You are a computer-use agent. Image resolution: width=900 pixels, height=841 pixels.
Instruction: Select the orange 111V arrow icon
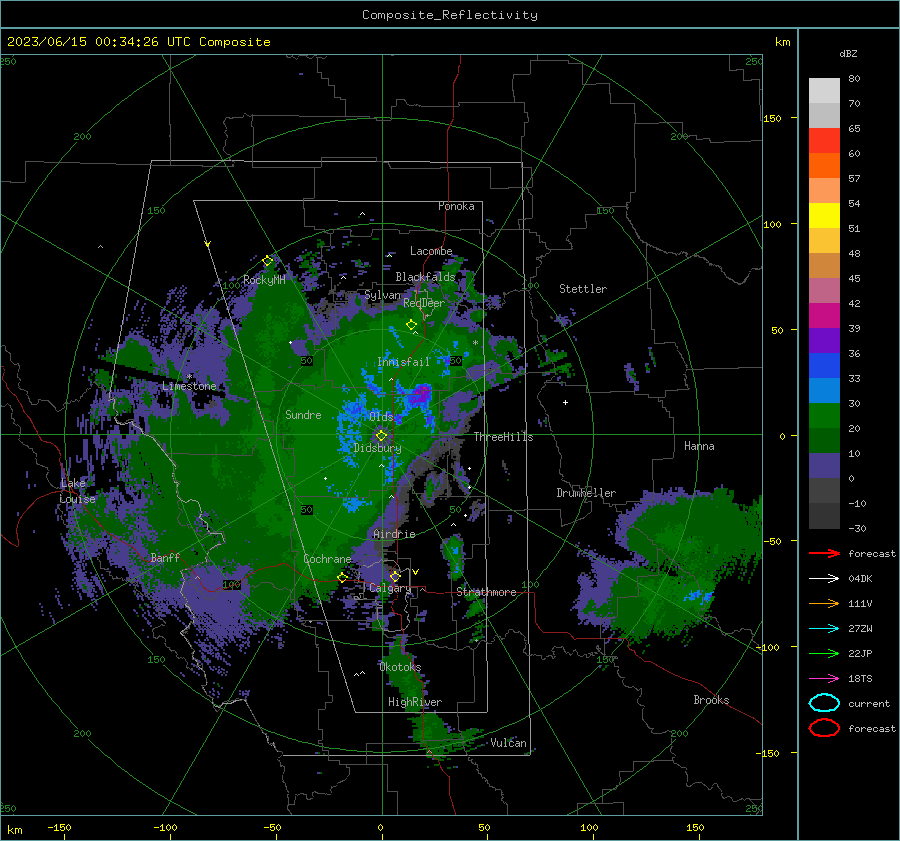824,603
